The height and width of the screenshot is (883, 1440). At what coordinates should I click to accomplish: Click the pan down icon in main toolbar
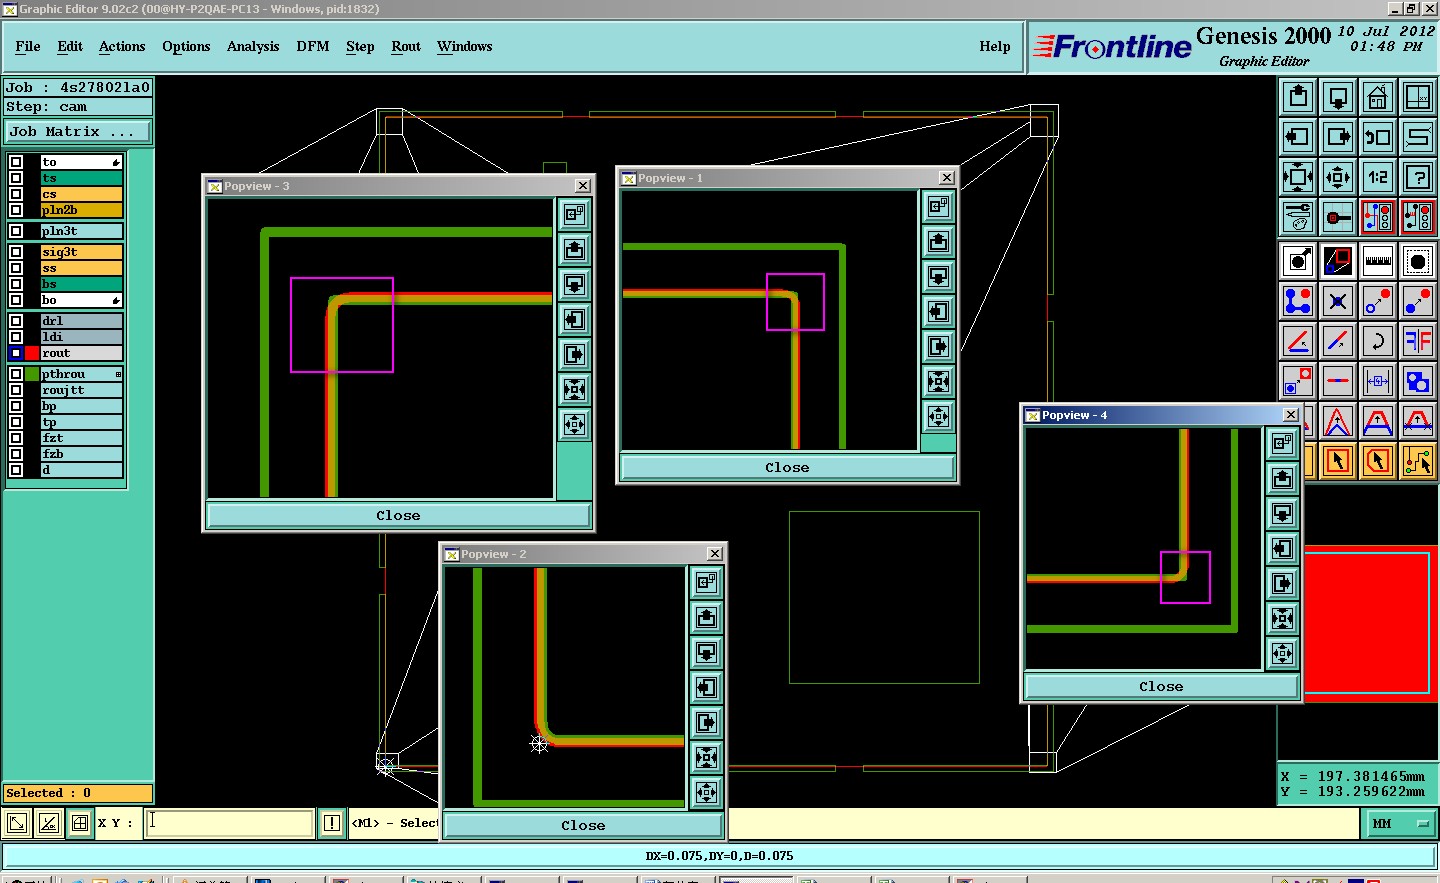click(x=1338, y=97)
